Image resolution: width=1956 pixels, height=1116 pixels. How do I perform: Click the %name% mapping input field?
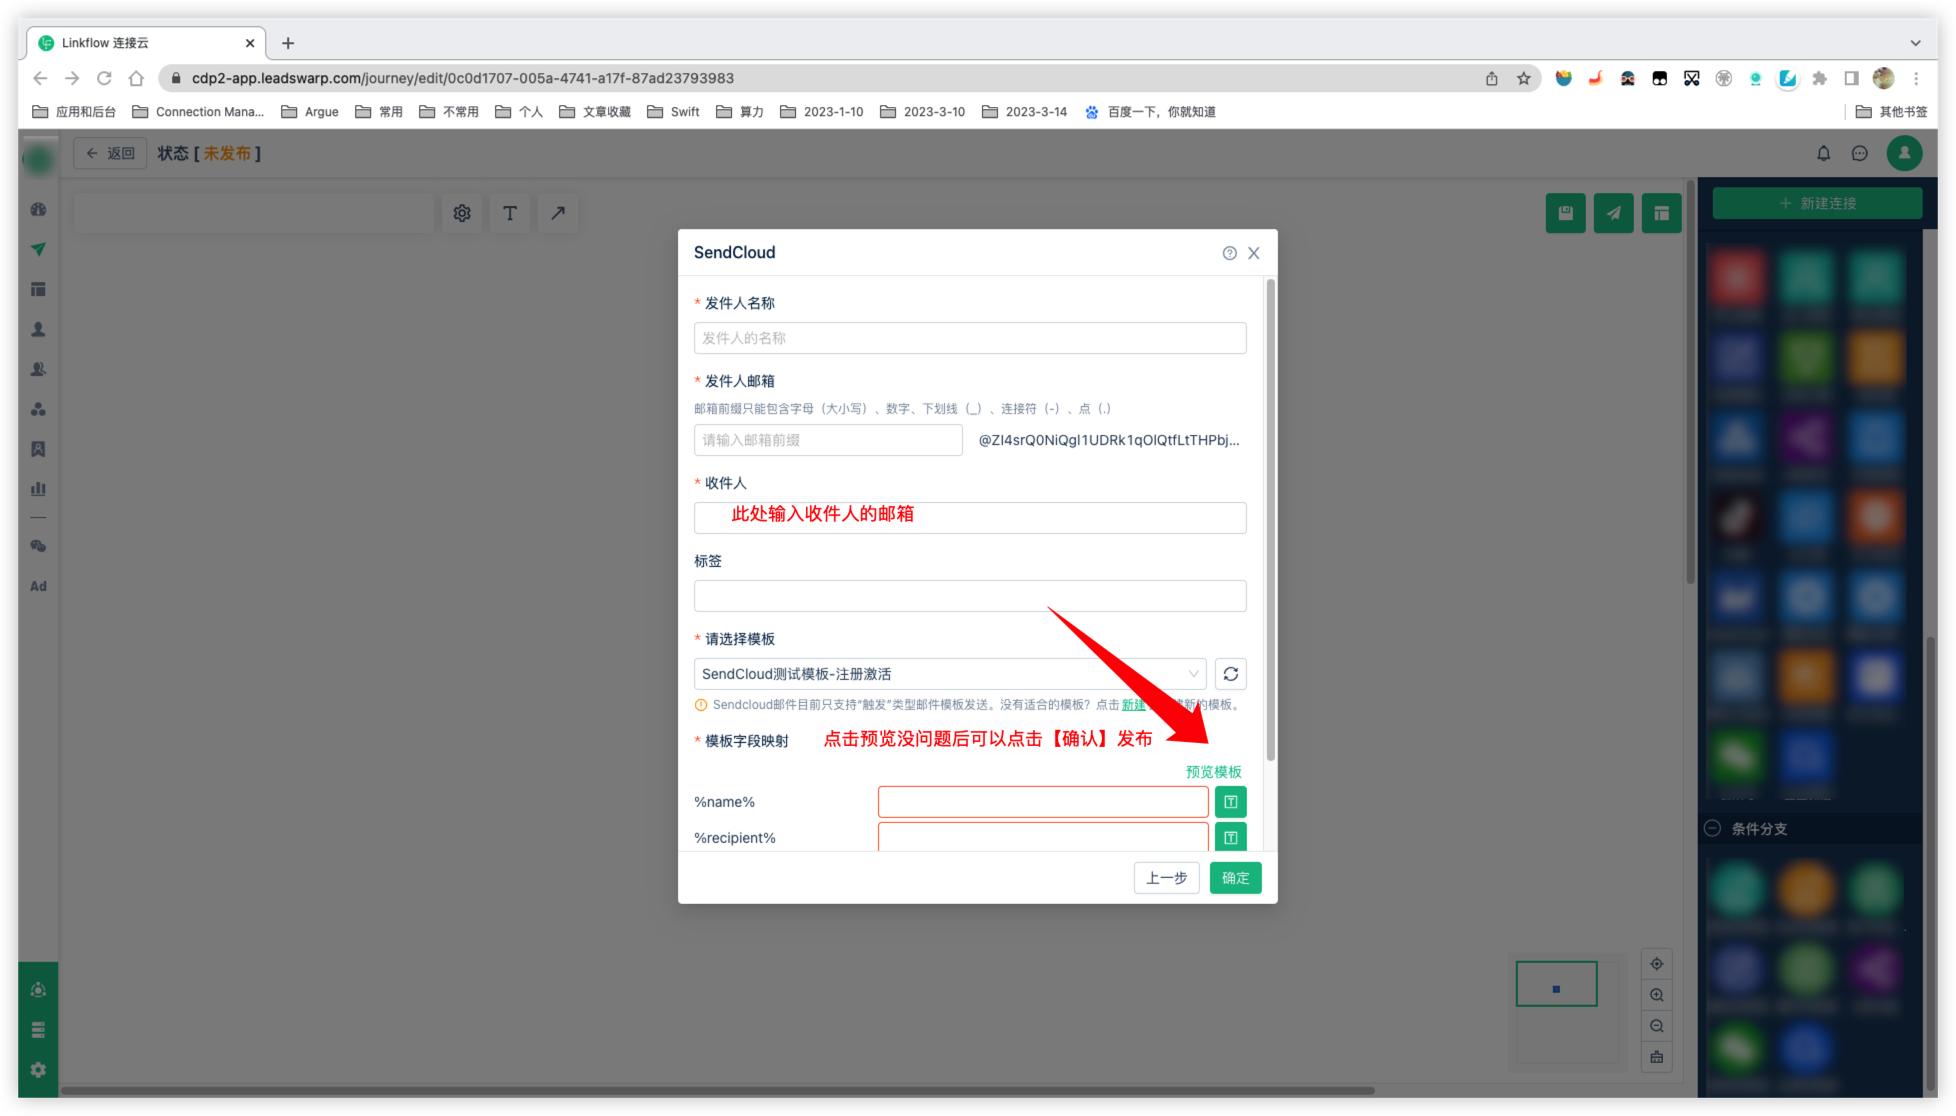tap(1043, 802)
